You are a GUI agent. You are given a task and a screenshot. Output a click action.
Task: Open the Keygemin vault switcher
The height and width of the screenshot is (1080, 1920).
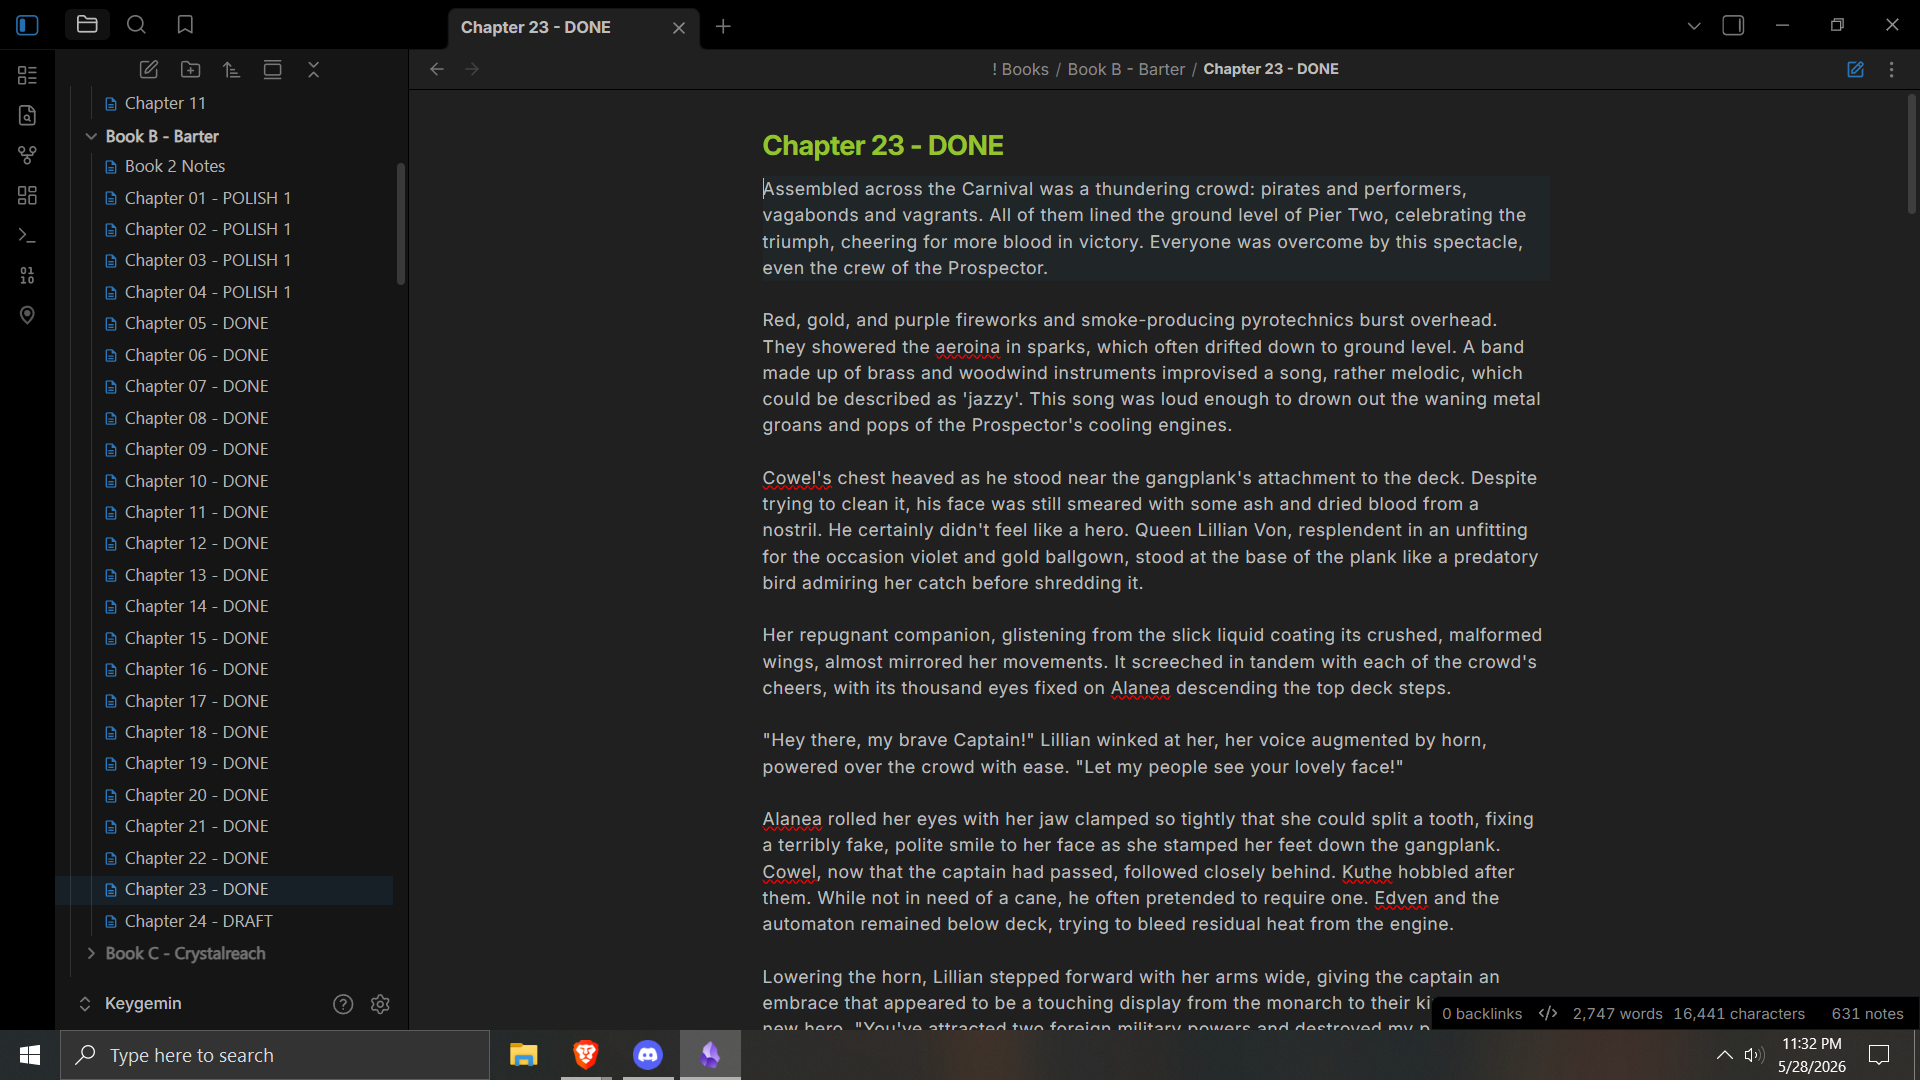tap(130, 1003)
